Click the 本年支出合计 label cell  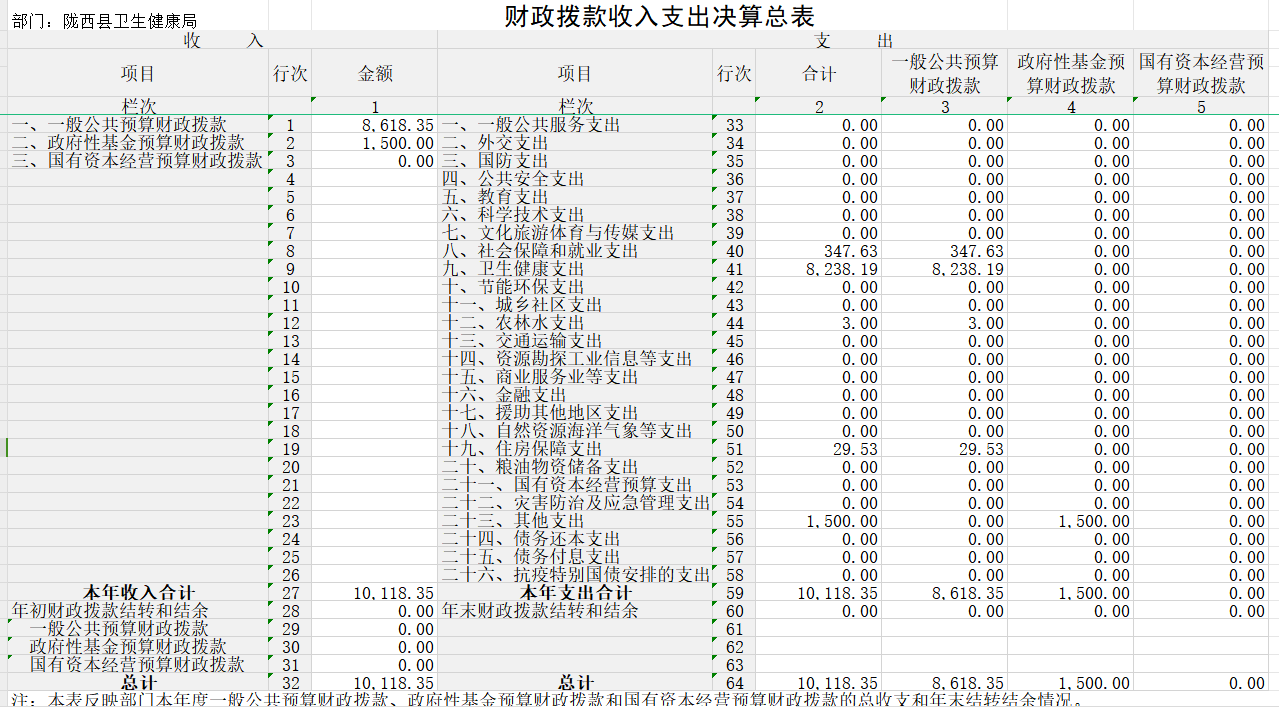tap(575, 594)
